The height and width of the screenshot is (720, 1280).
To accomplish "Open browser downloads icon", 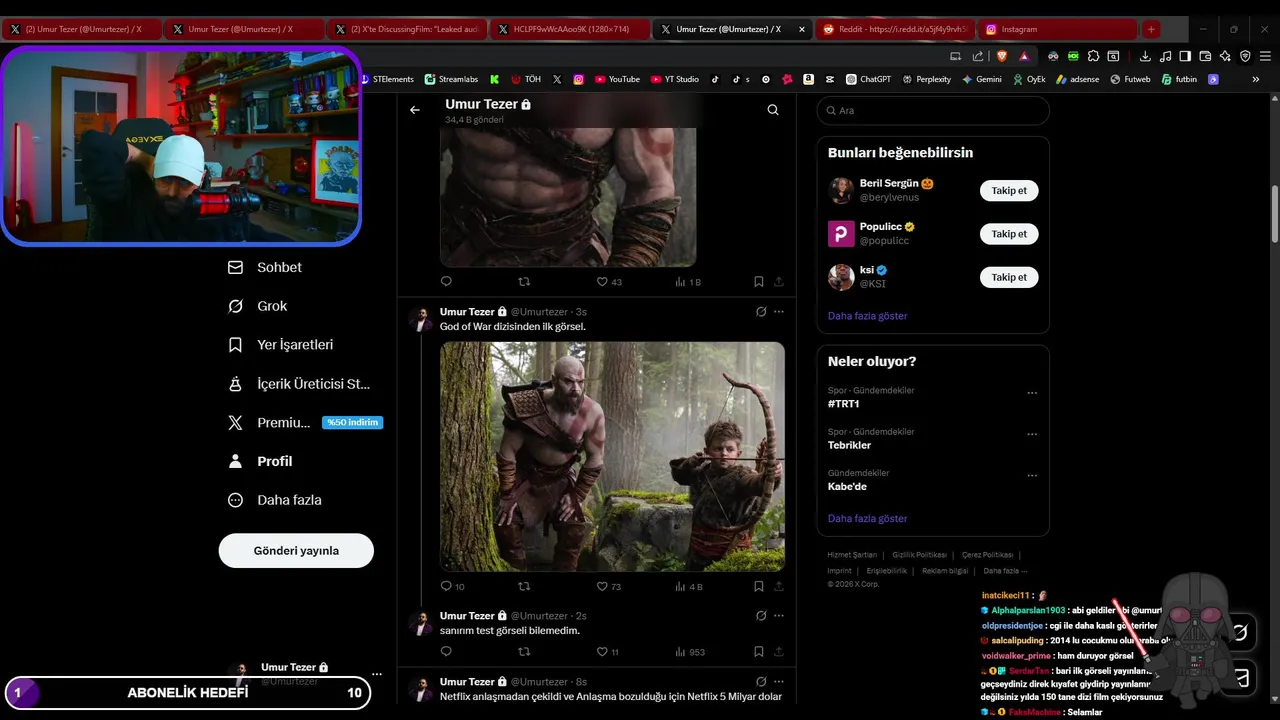I will point(1145,56).
